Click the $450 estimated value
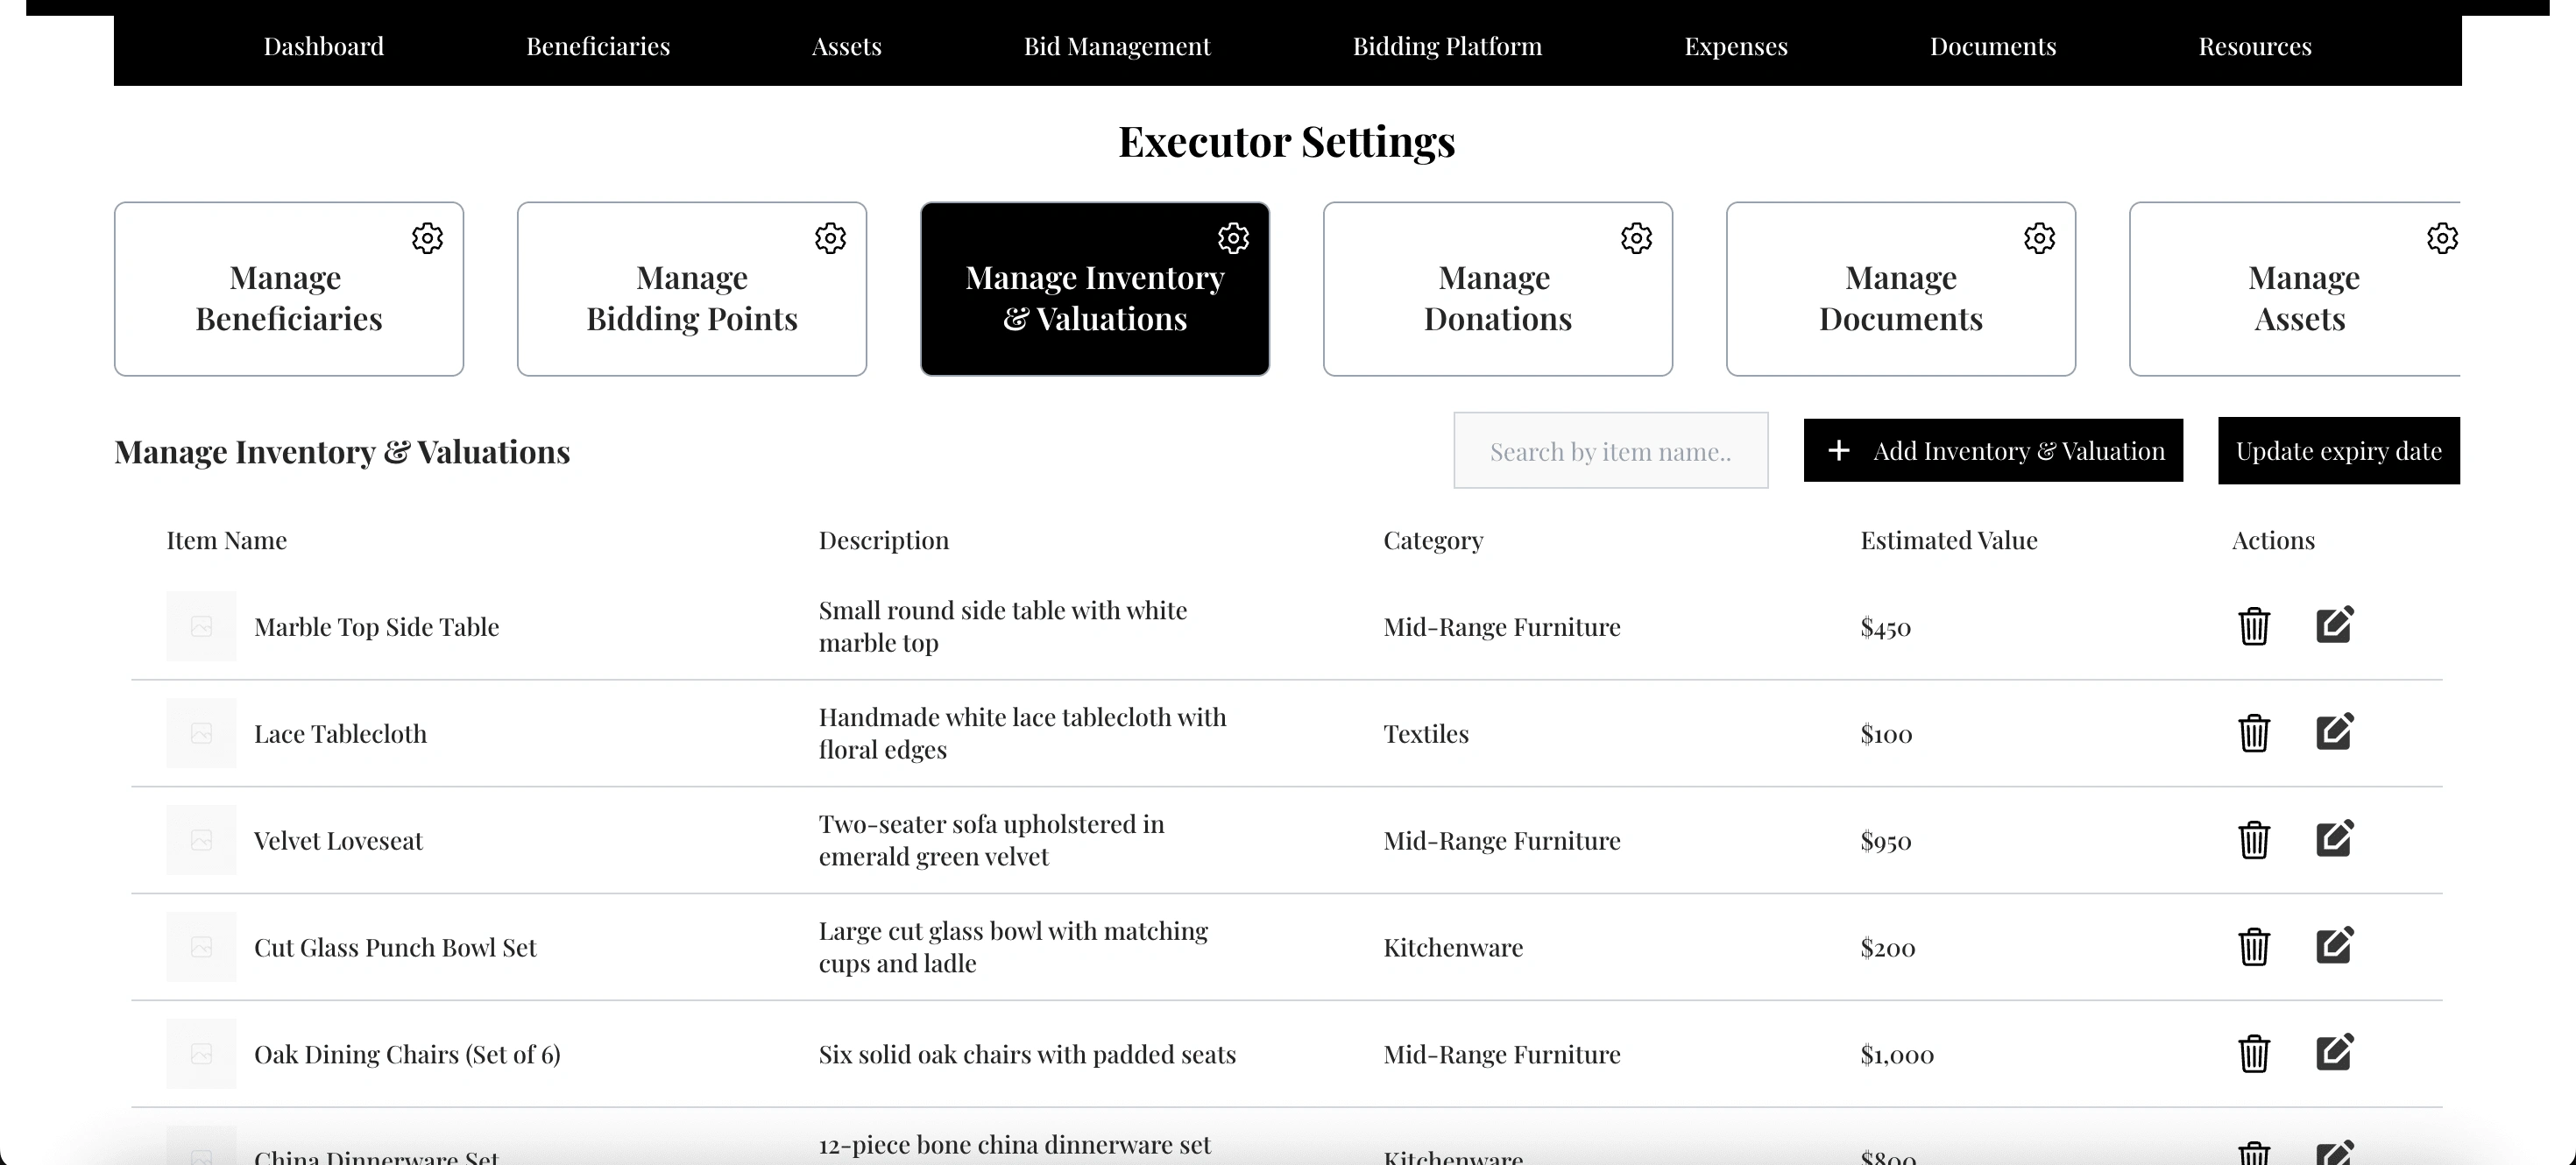Viewport: 2576px width, 1165px height. pyautogui.click(x=1885, y=627)
